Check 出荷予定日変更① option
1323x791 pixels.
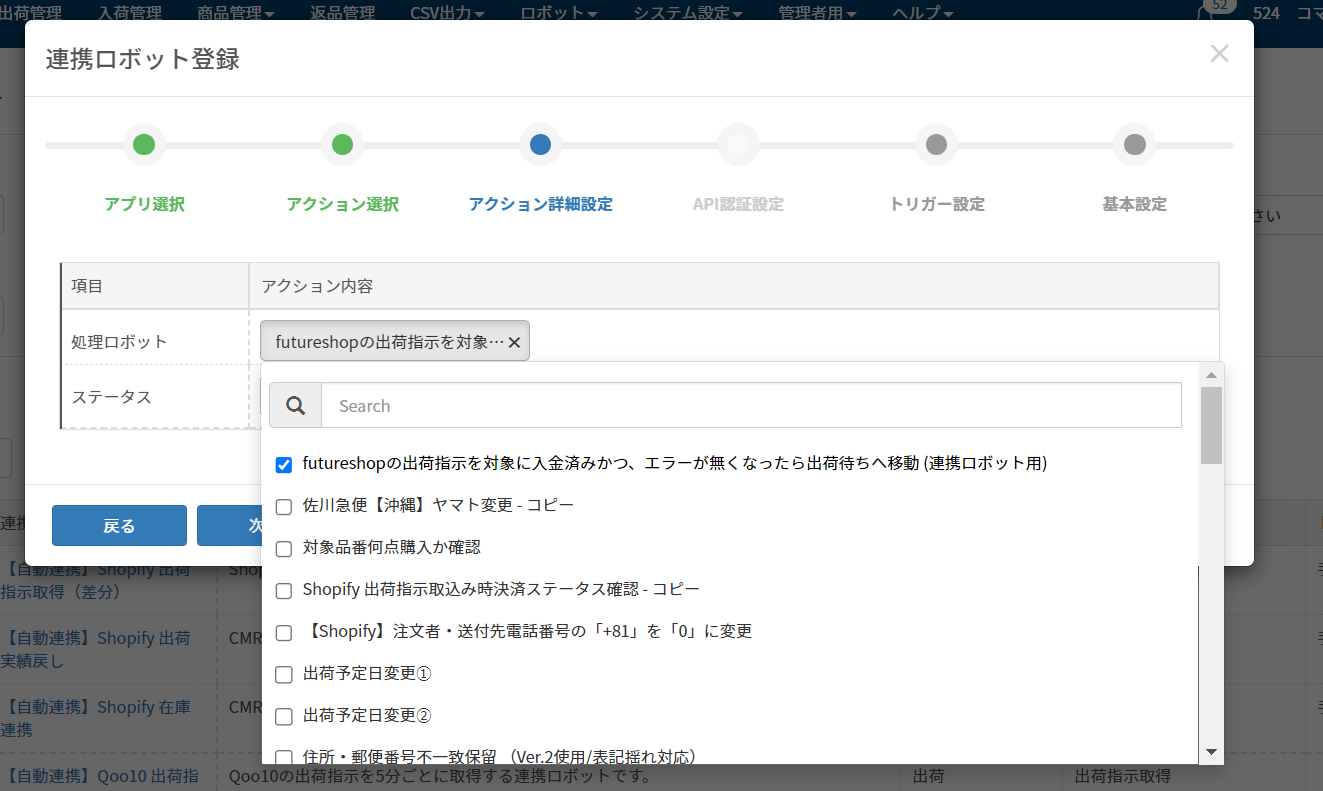click(x=284, y=674)
